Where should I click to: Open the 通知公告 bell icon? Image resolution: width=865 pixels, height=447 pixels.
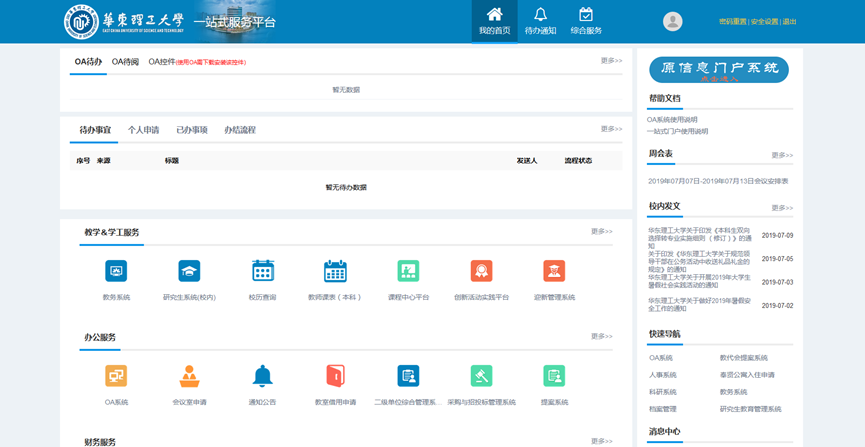263,376
